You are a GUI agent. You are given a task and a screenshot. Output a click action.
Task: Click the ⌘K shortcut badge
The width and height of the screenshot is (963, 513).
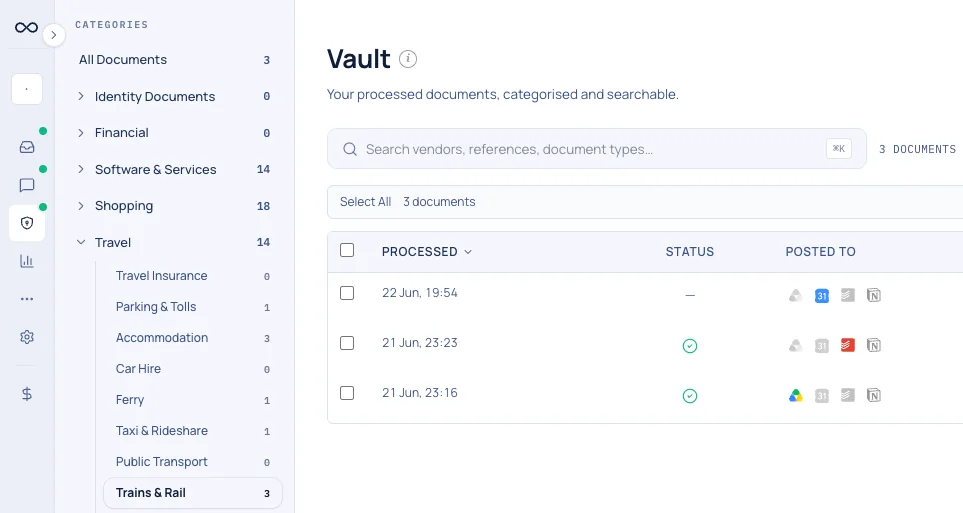(x=839, y=149)
